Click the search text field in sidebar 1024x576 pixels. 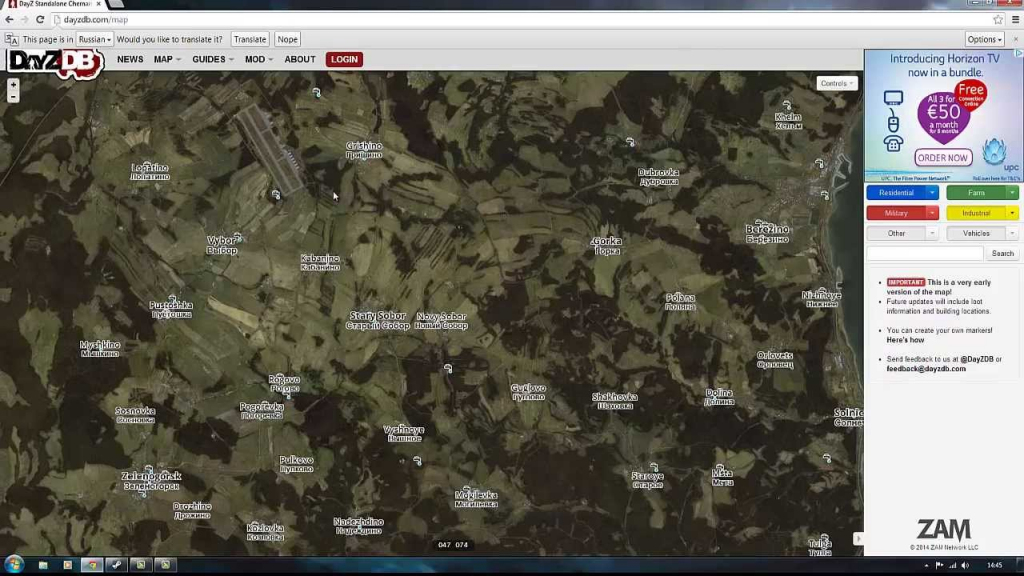click(x=925, y=254)
